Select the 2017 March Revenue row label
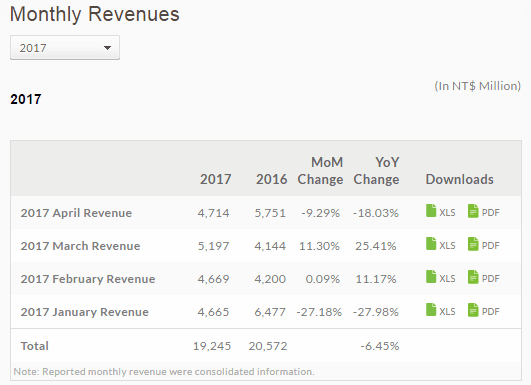 [x=80, y=246]
